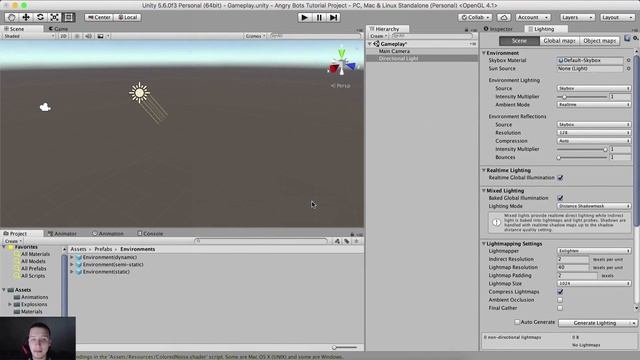Viewport: 640px width, 360px height.
Task: Open the Gizmos dropdown
Action: tap(256, 36)
